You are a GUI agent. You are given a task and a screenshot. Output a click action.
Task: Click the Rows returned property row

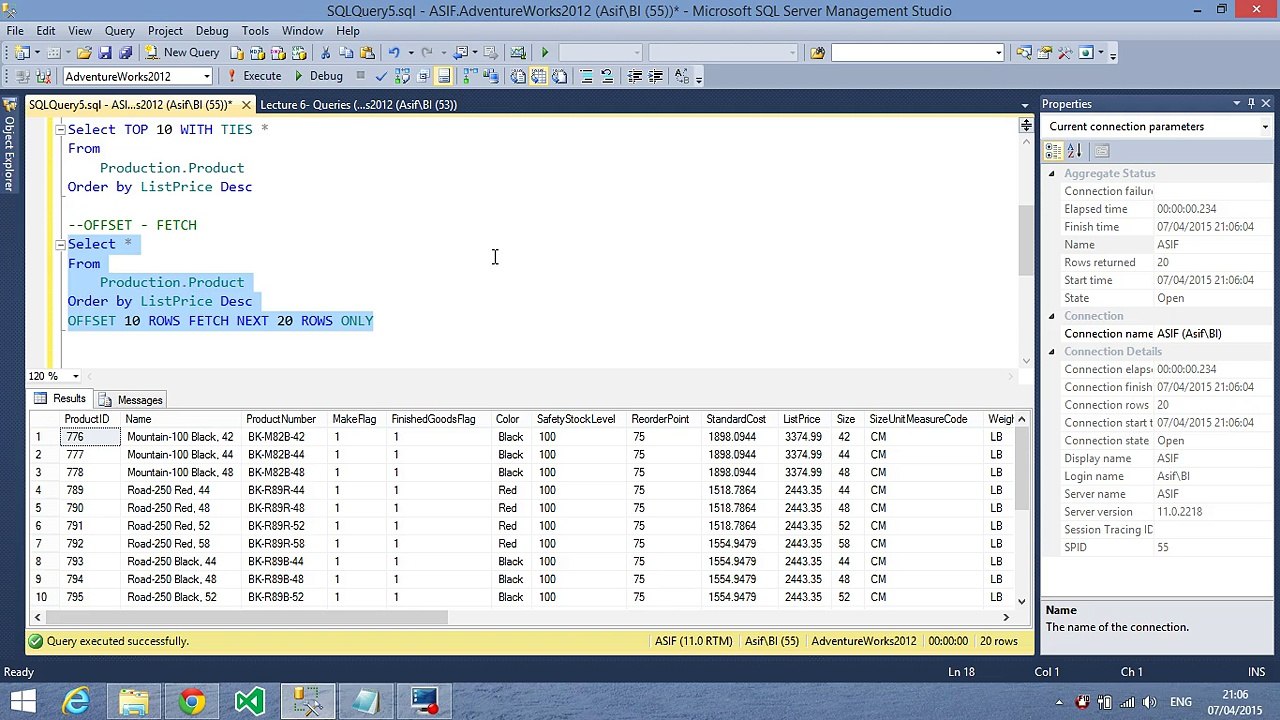(1158, 263)
